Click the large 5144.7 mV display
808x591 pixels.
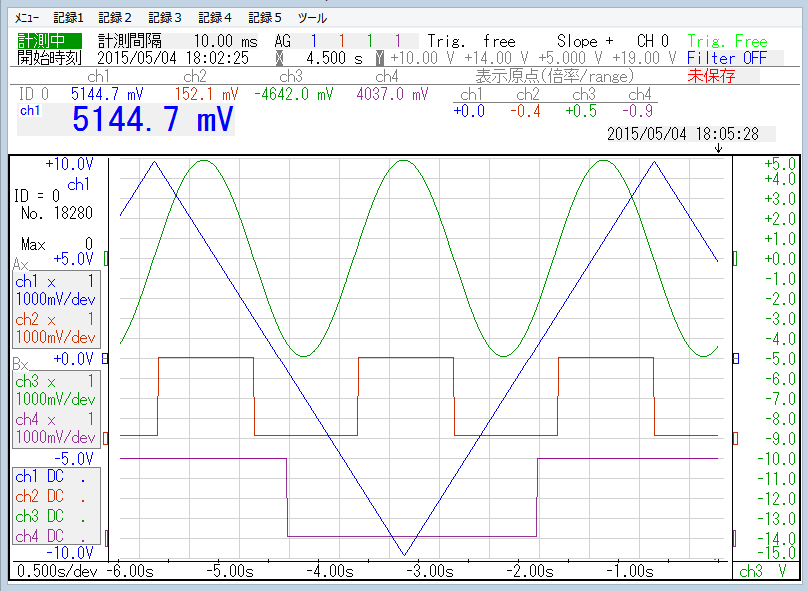click(153, 120)
